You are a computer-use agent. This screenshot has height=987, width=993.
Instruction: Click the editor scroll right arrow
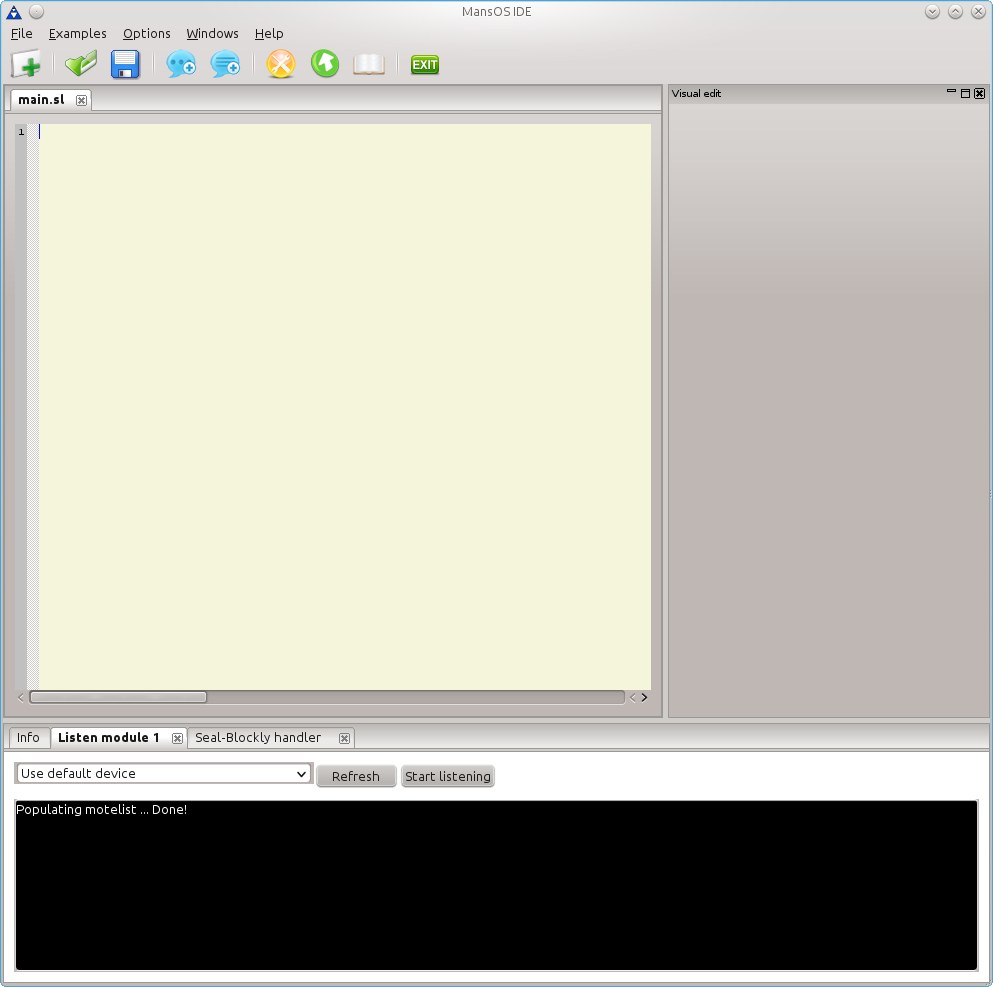[644, 697]
